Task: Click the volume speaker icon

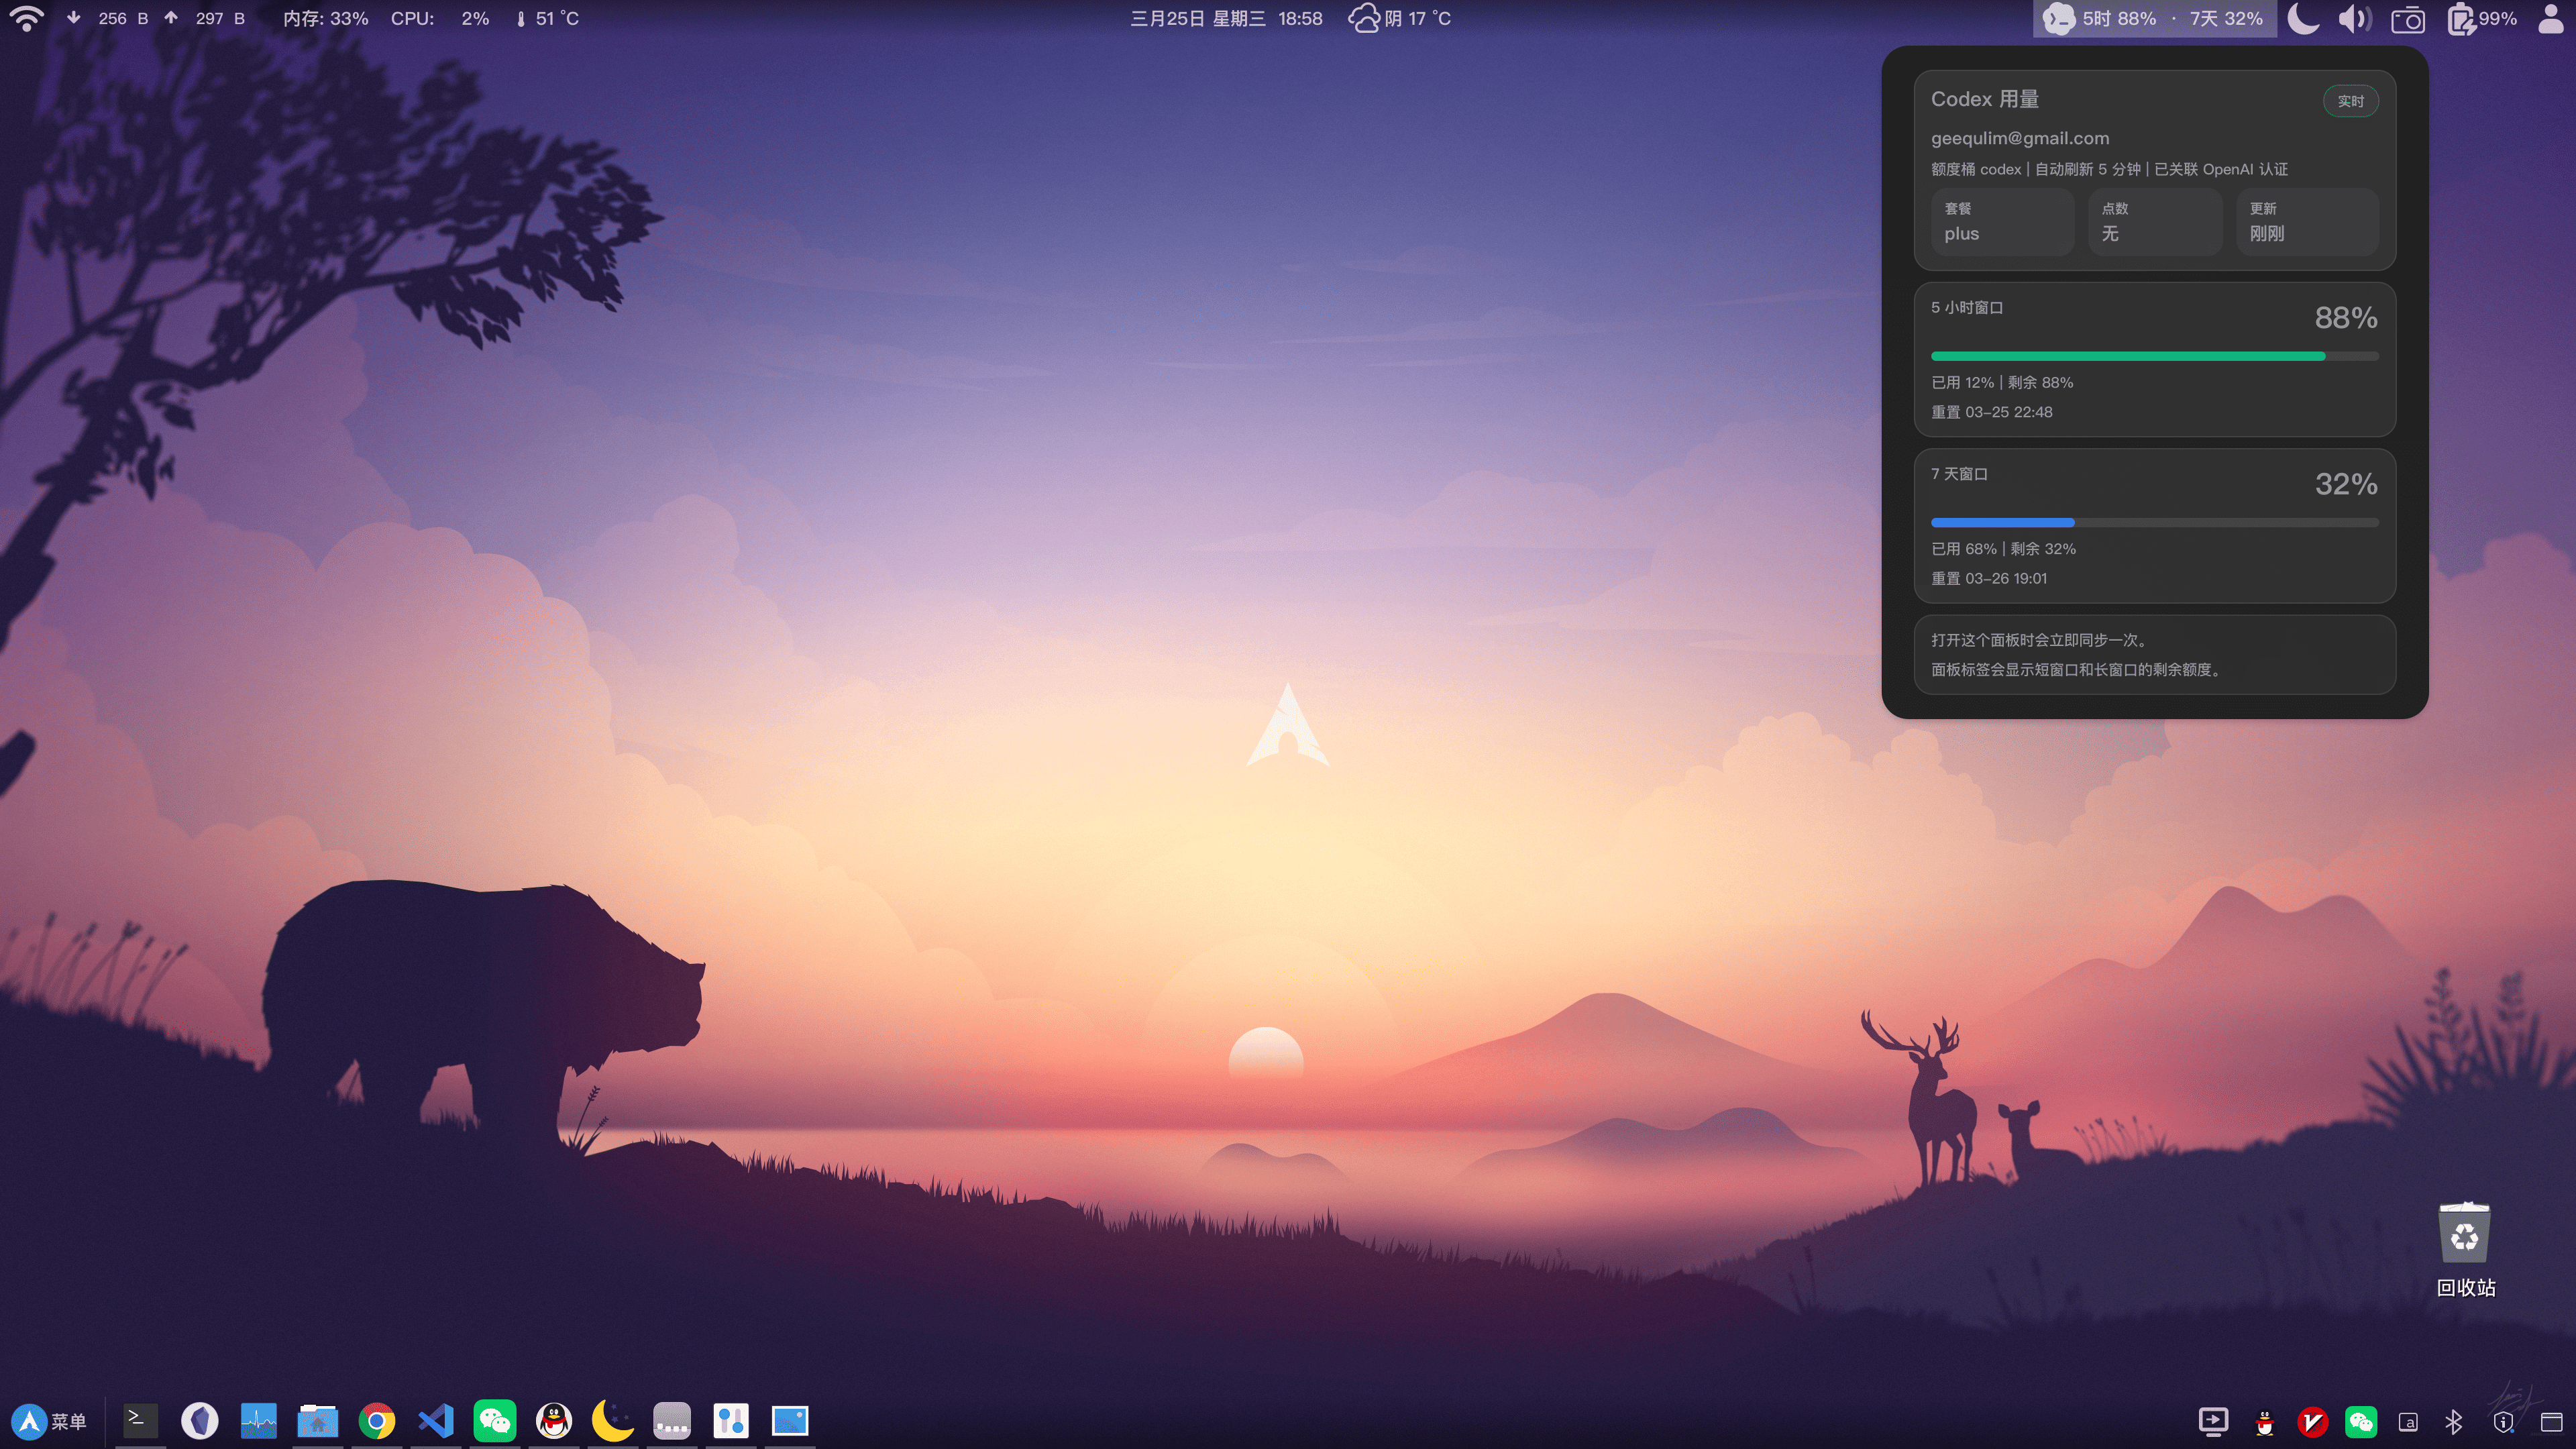Action: click(x=2354, y=19)
